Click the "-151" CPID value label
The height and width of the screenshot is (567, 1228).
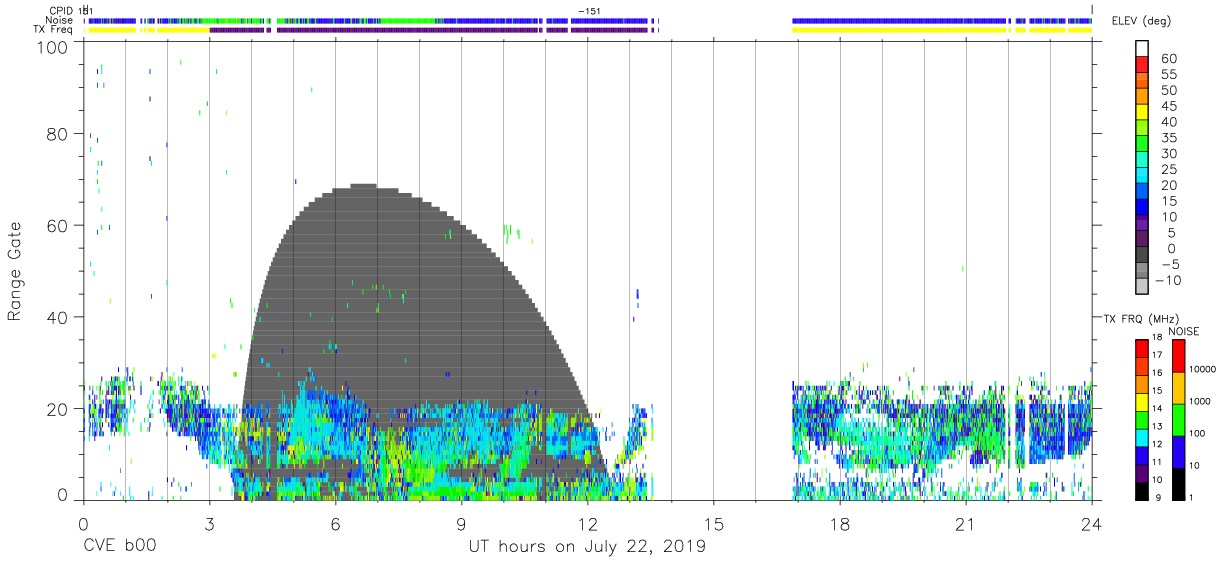[x=589, y=10]
